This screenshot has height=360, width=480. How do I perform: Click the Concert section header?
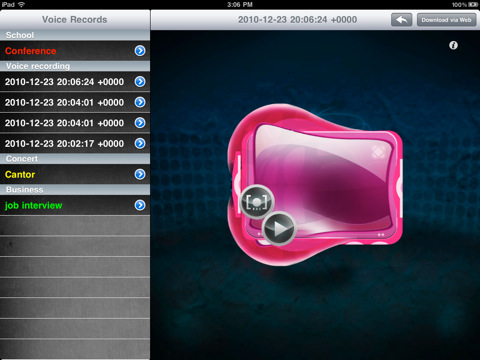(75, 159)
